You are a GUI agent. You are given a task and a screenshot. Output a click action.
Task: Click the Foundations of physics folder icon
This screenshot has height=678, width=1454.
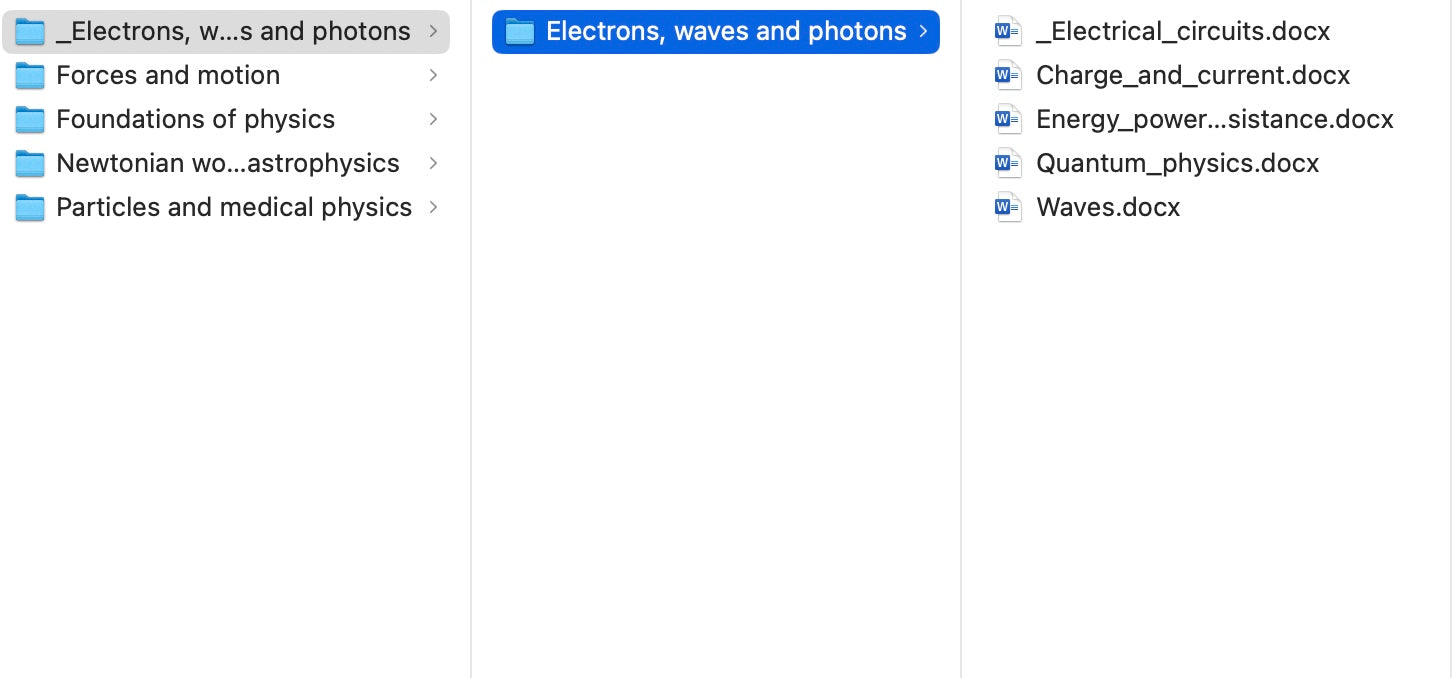click(x=30, y=120)
